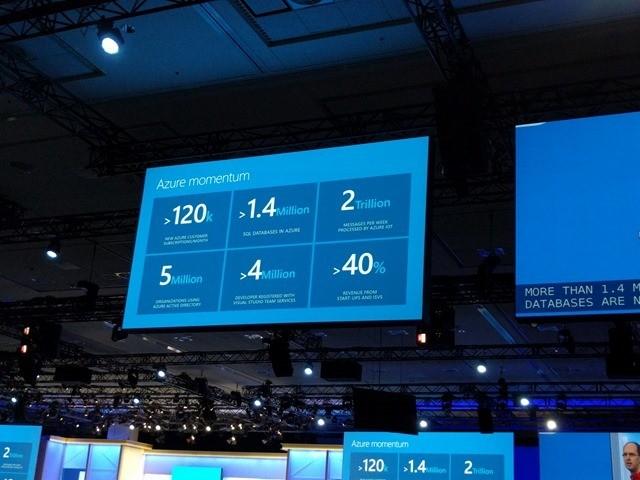Click the presenter's face at bottom right
Image resolution: width=640 pixels, height=480 pixels.
click(x=632, y=455)
